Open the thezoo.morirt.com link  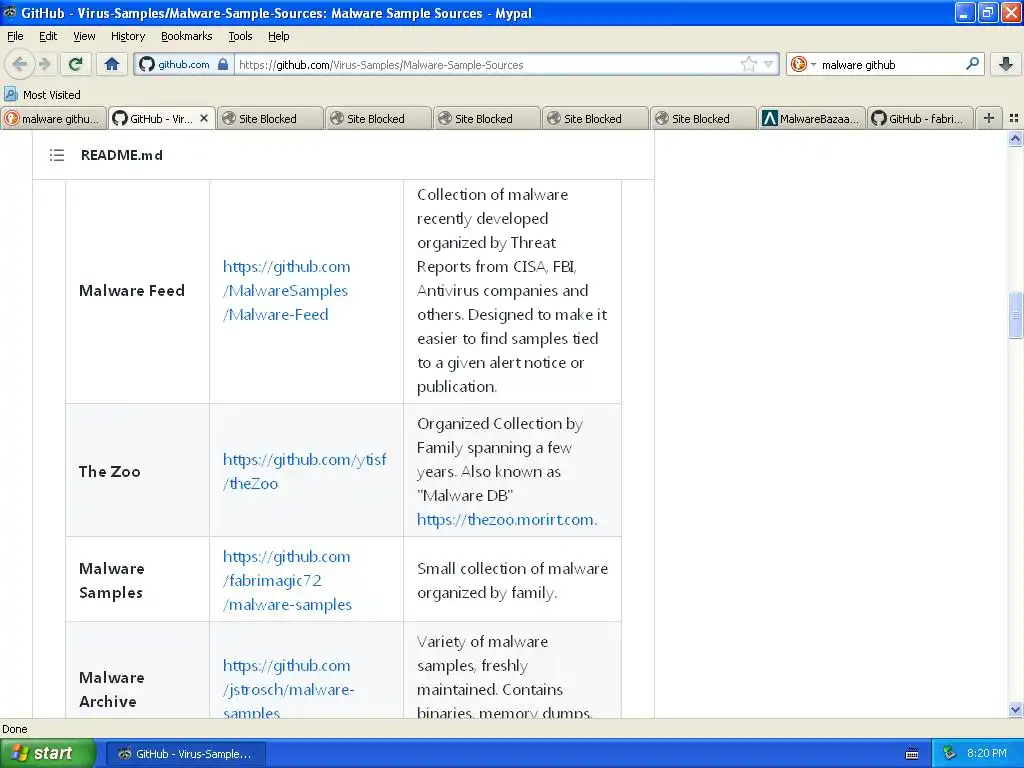click(507, 520)
